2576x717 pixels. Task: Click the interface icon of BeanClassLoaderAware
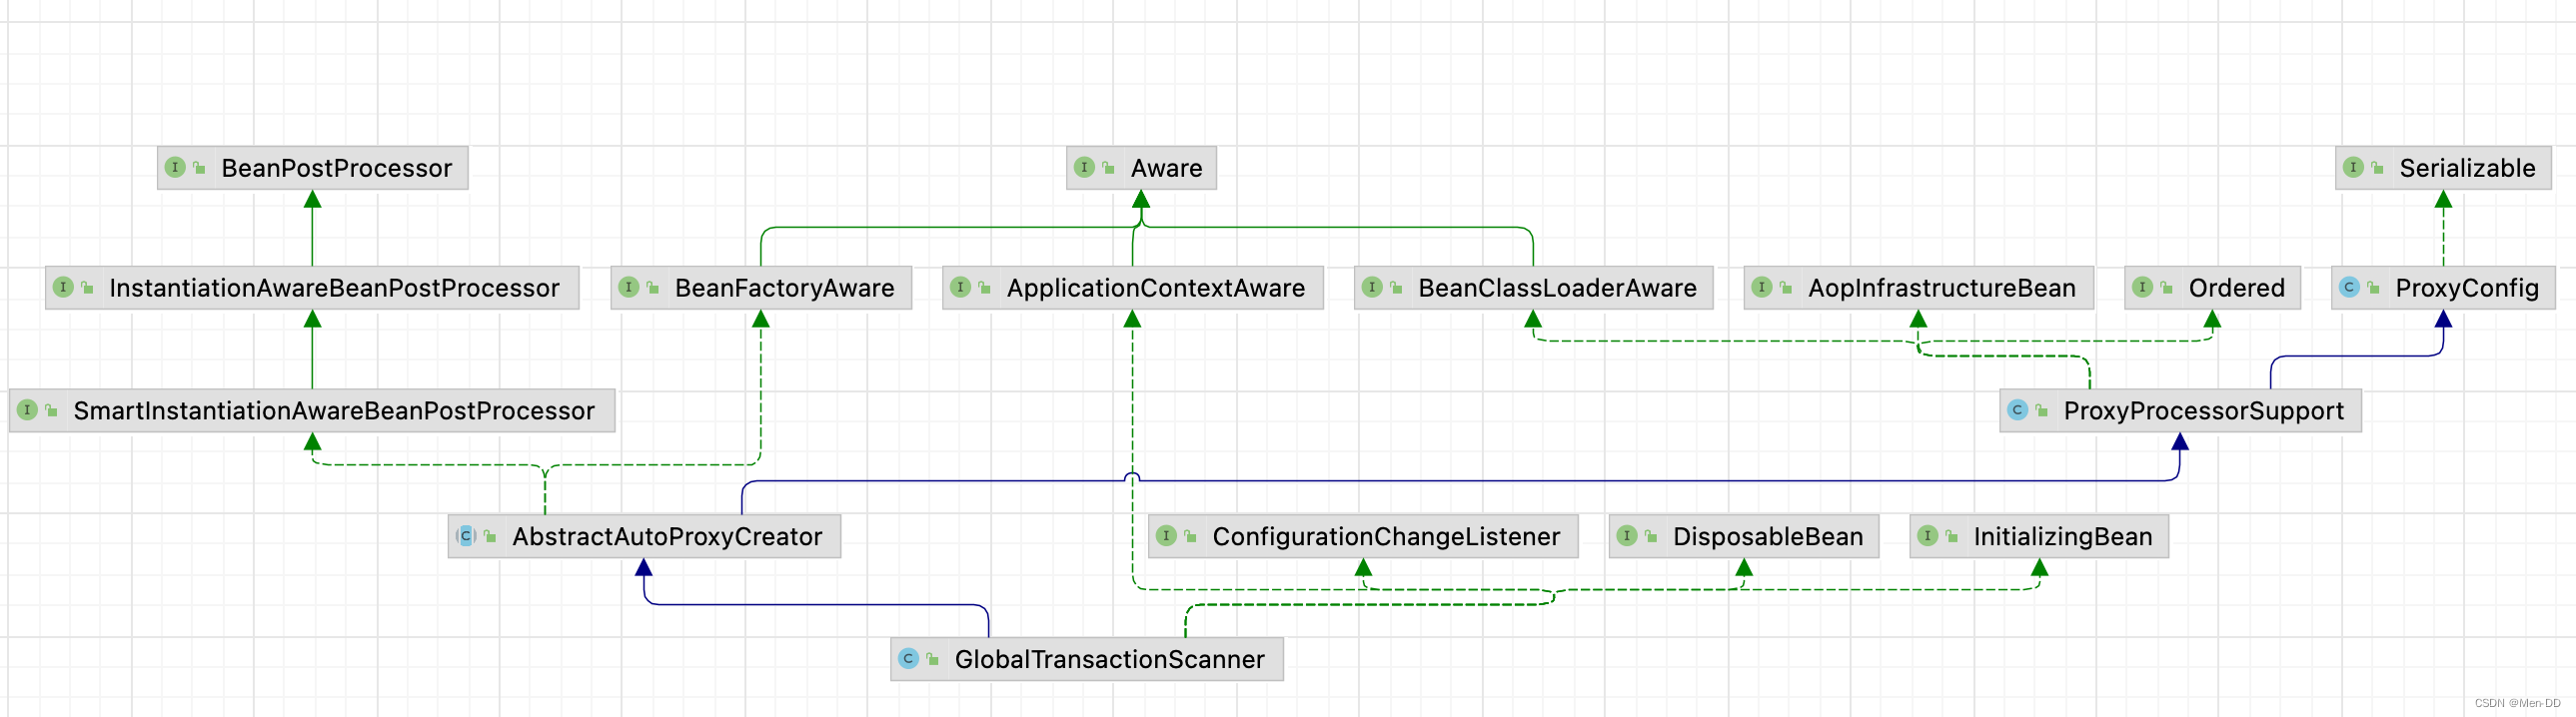coord(1372,287)
